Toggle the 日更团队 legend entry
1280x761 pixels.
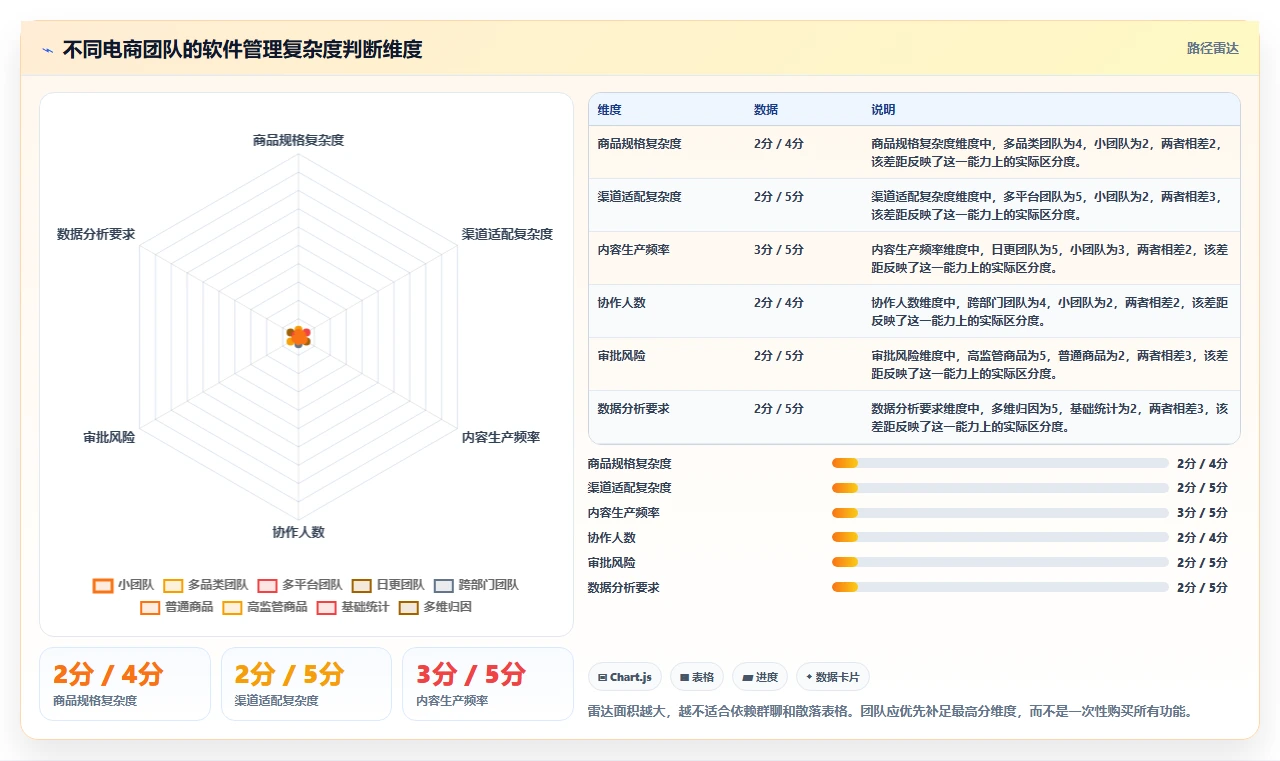[387, 585]
